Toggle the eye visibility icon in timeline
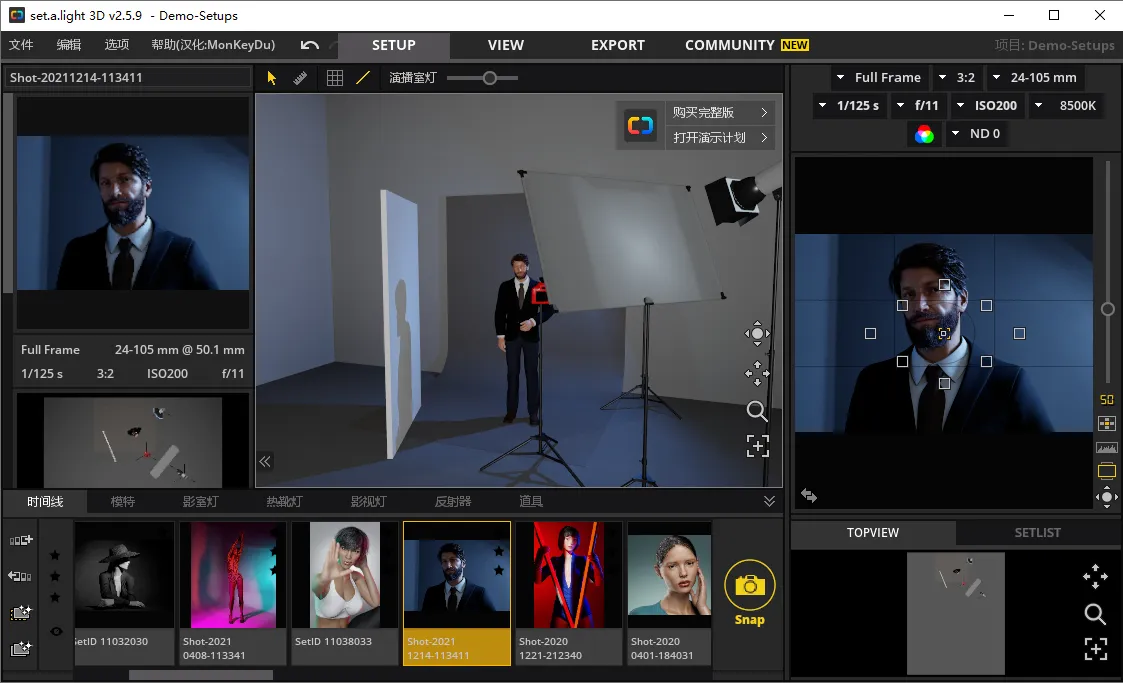Image resolution: width=1123 pixels, height=683 pixels. 56,631
